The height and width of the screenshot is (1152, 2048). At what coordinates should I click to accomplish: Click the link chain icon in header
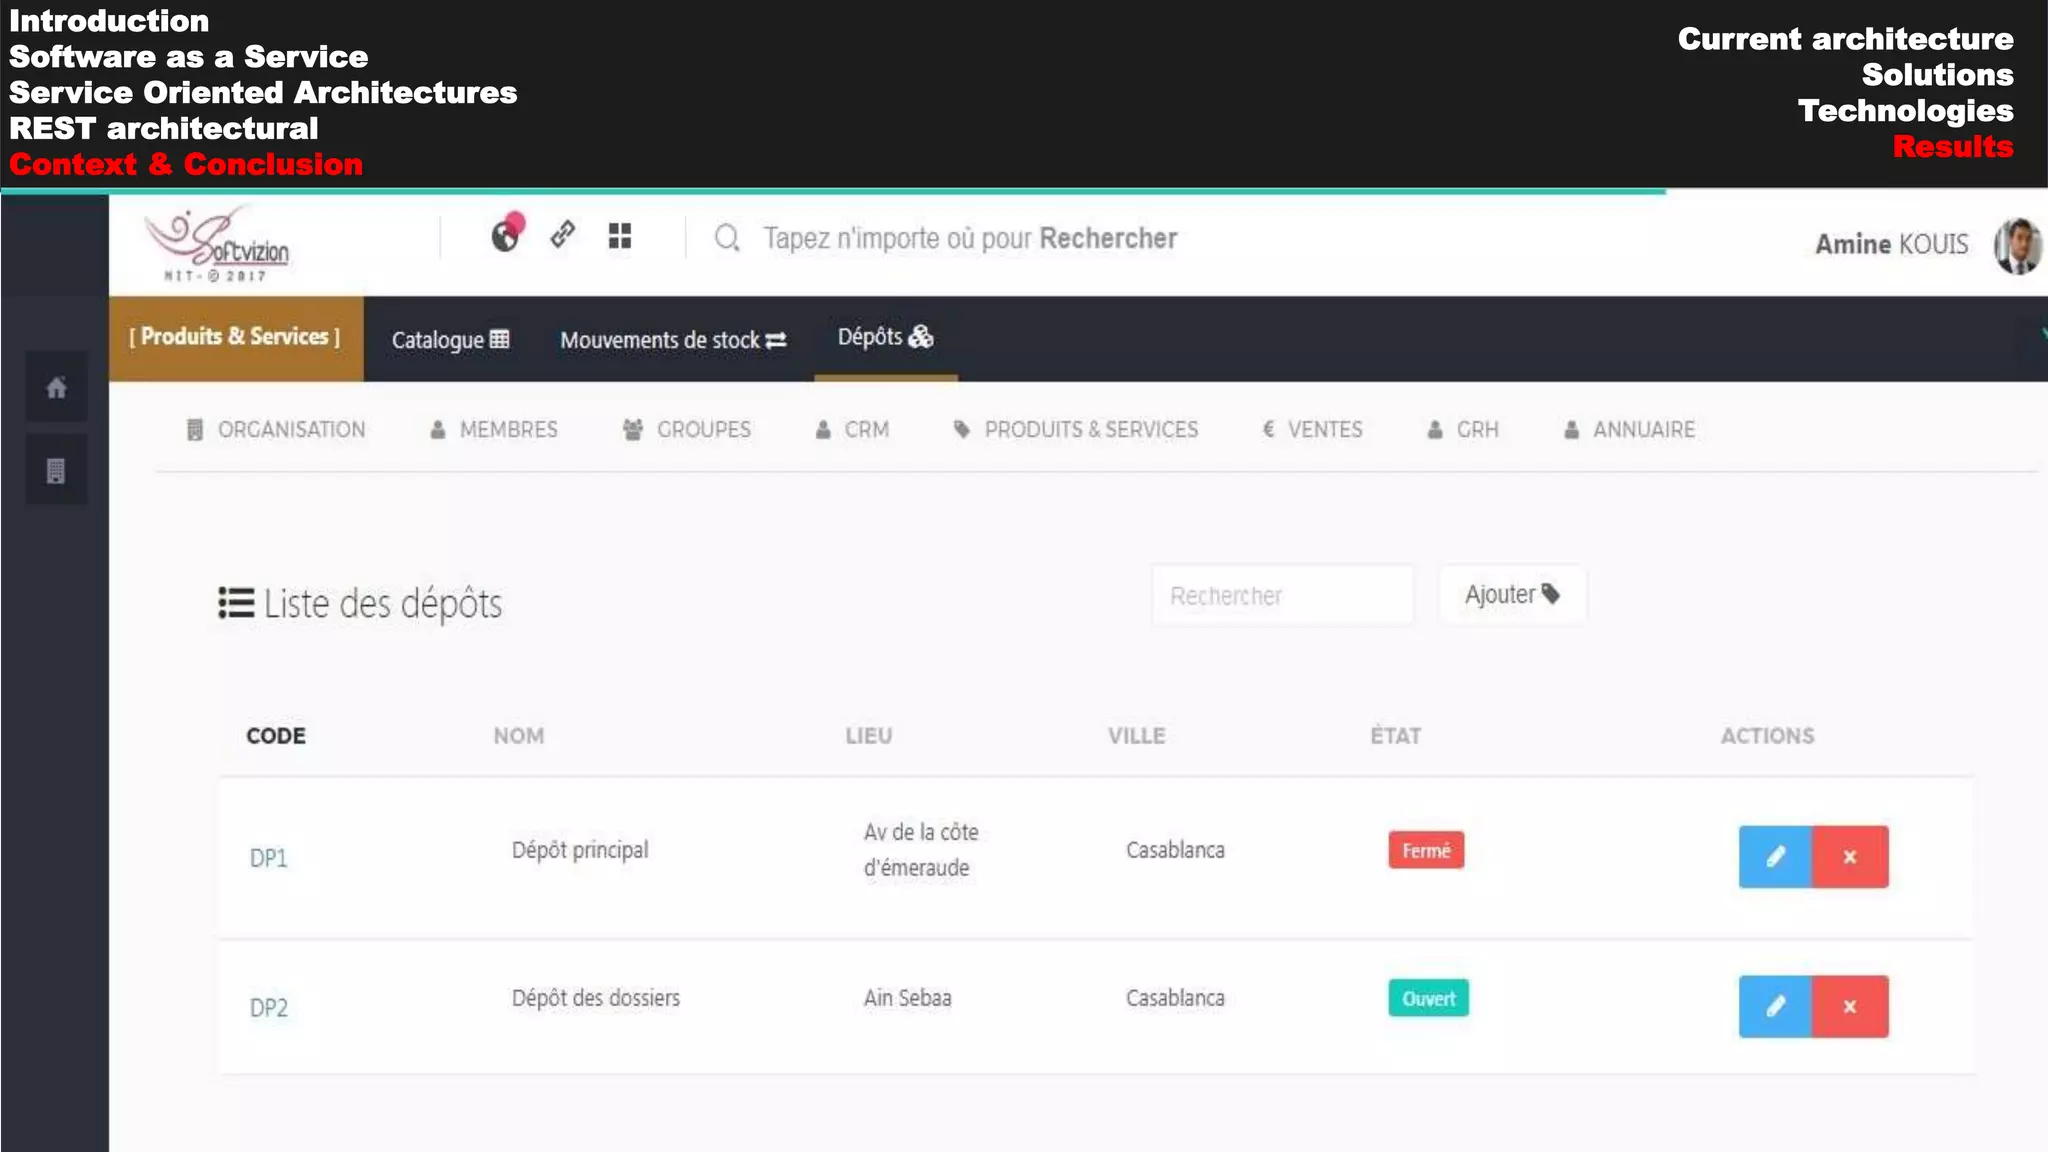coord(563,235)
